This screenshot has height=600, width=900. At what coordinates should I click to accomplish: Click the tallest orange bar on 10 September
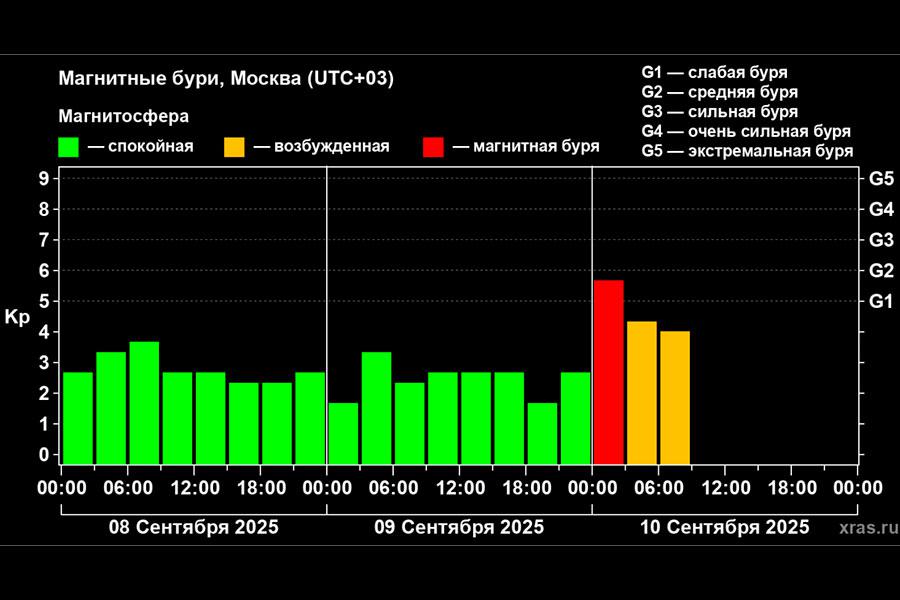641,392
